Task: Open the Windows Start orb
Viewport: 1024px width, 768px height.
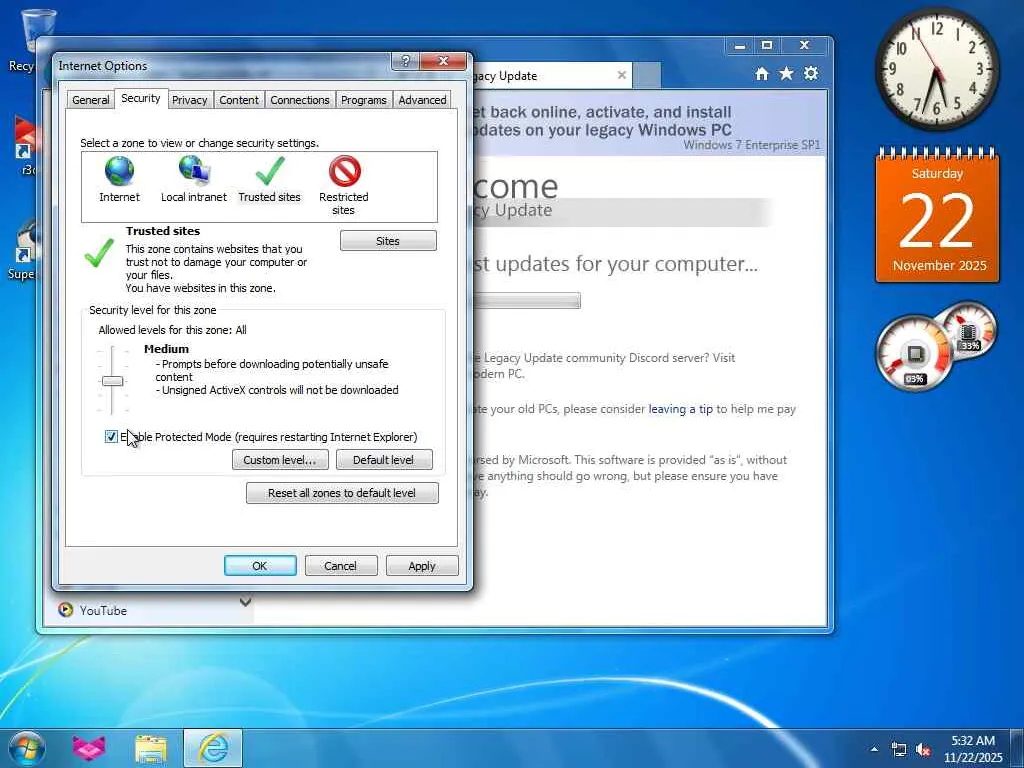Action: tap(27, 748)
